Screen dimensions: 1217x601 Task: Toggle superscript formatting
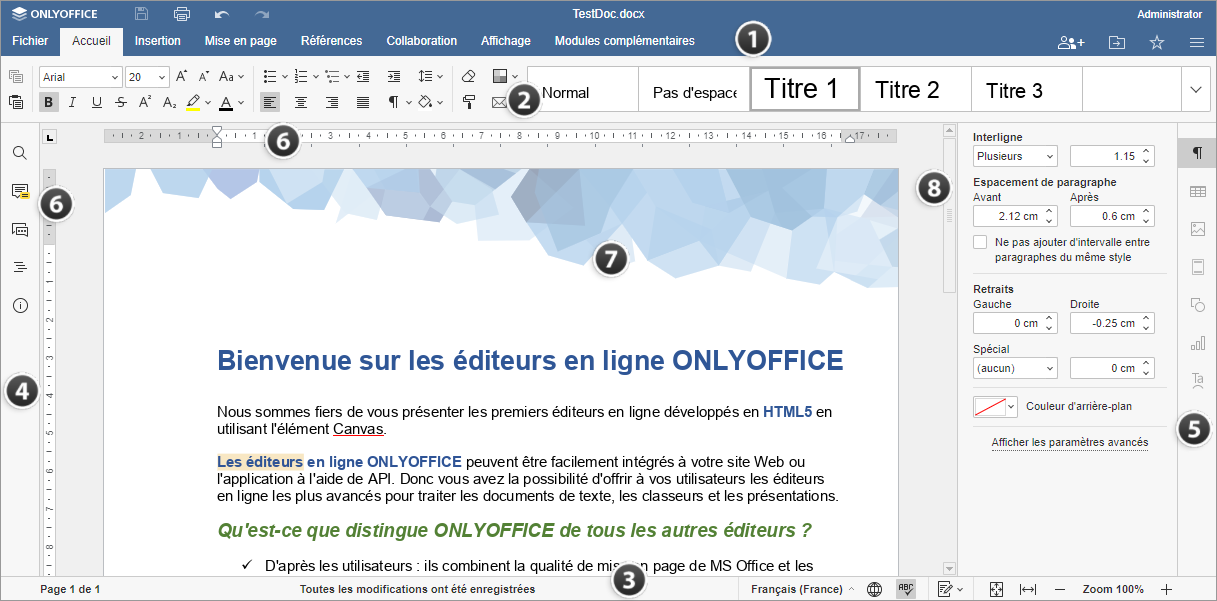point(145,101)
